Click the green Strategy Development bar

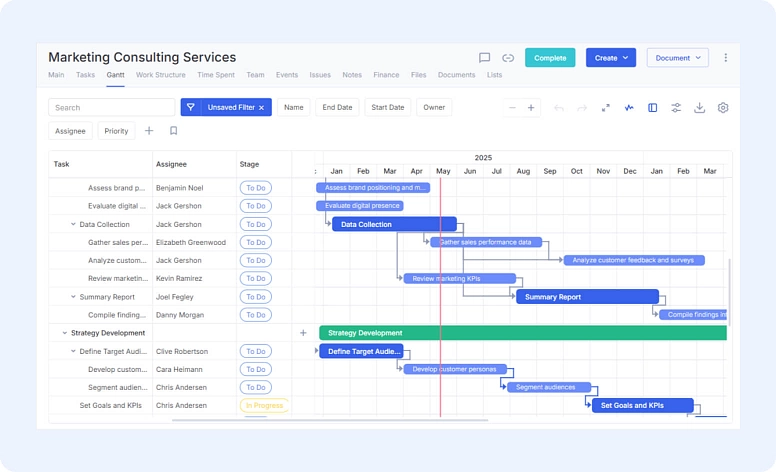pos(522,333)
